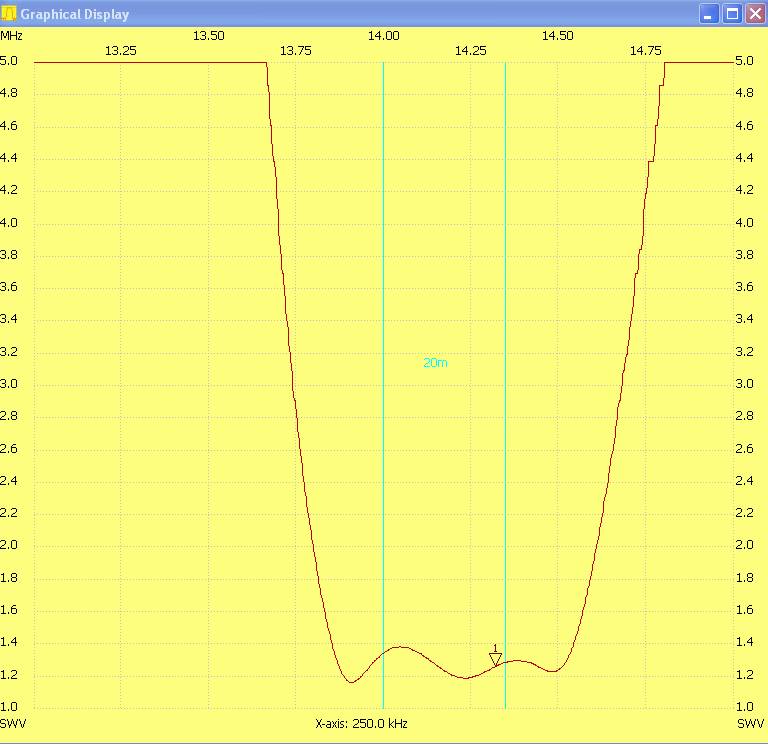Click the 13.50 frequency tick label

coord(208,36)
